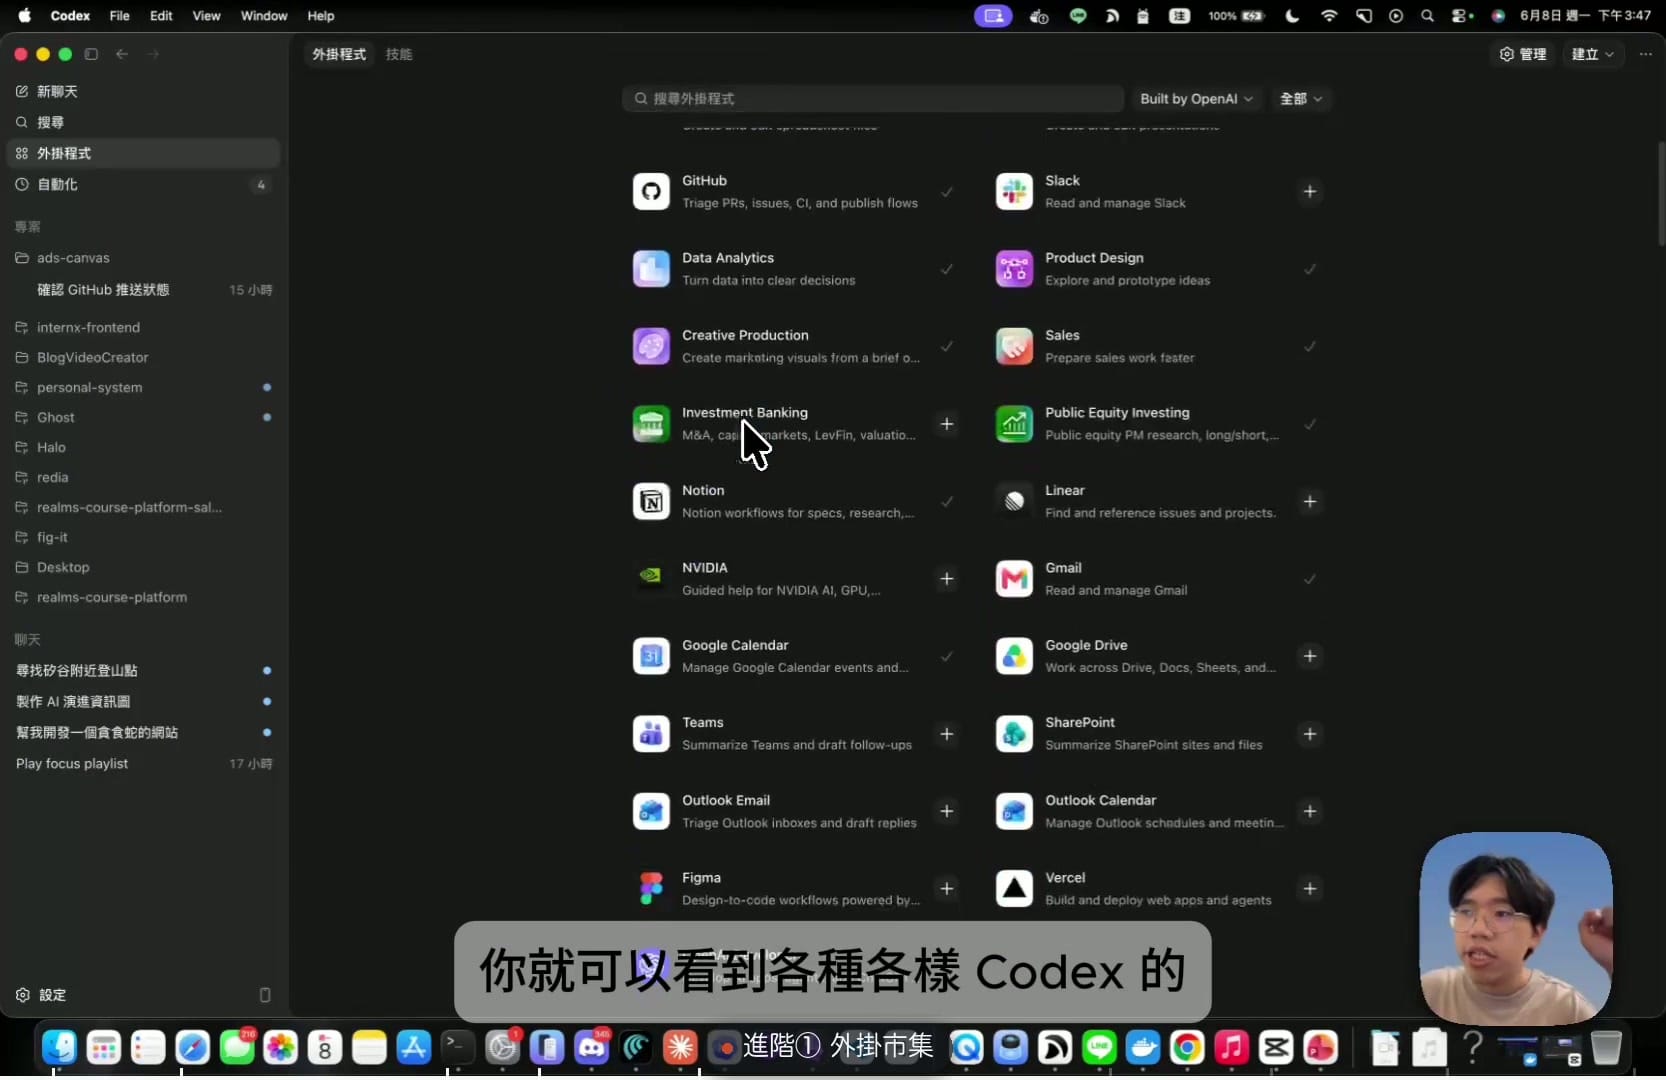Screen dimensions: 1666x1080
Task: Open the Google Calendar plugin icon
Action: pos(651,656)
